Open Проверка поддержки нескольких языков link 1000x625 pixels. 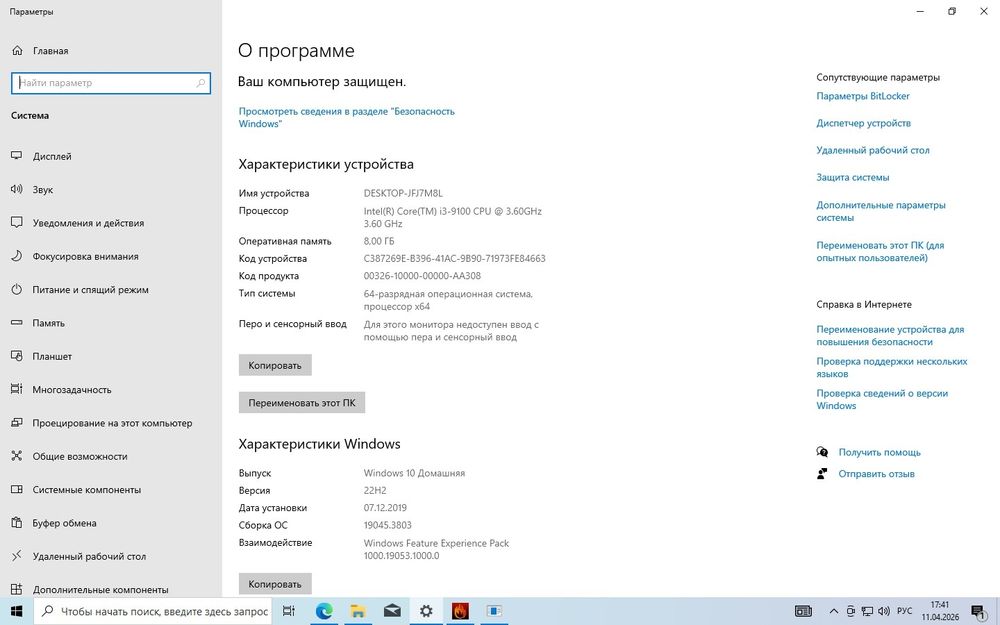[892, 367]
